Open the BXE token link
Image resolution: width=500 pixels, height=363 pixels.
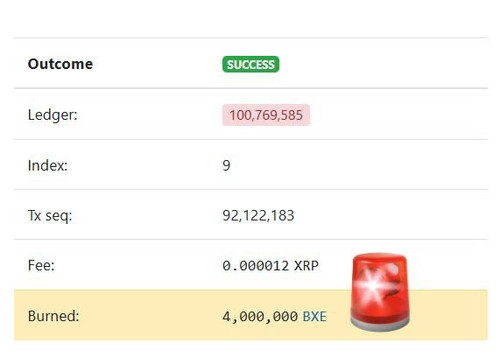[314, 316]
